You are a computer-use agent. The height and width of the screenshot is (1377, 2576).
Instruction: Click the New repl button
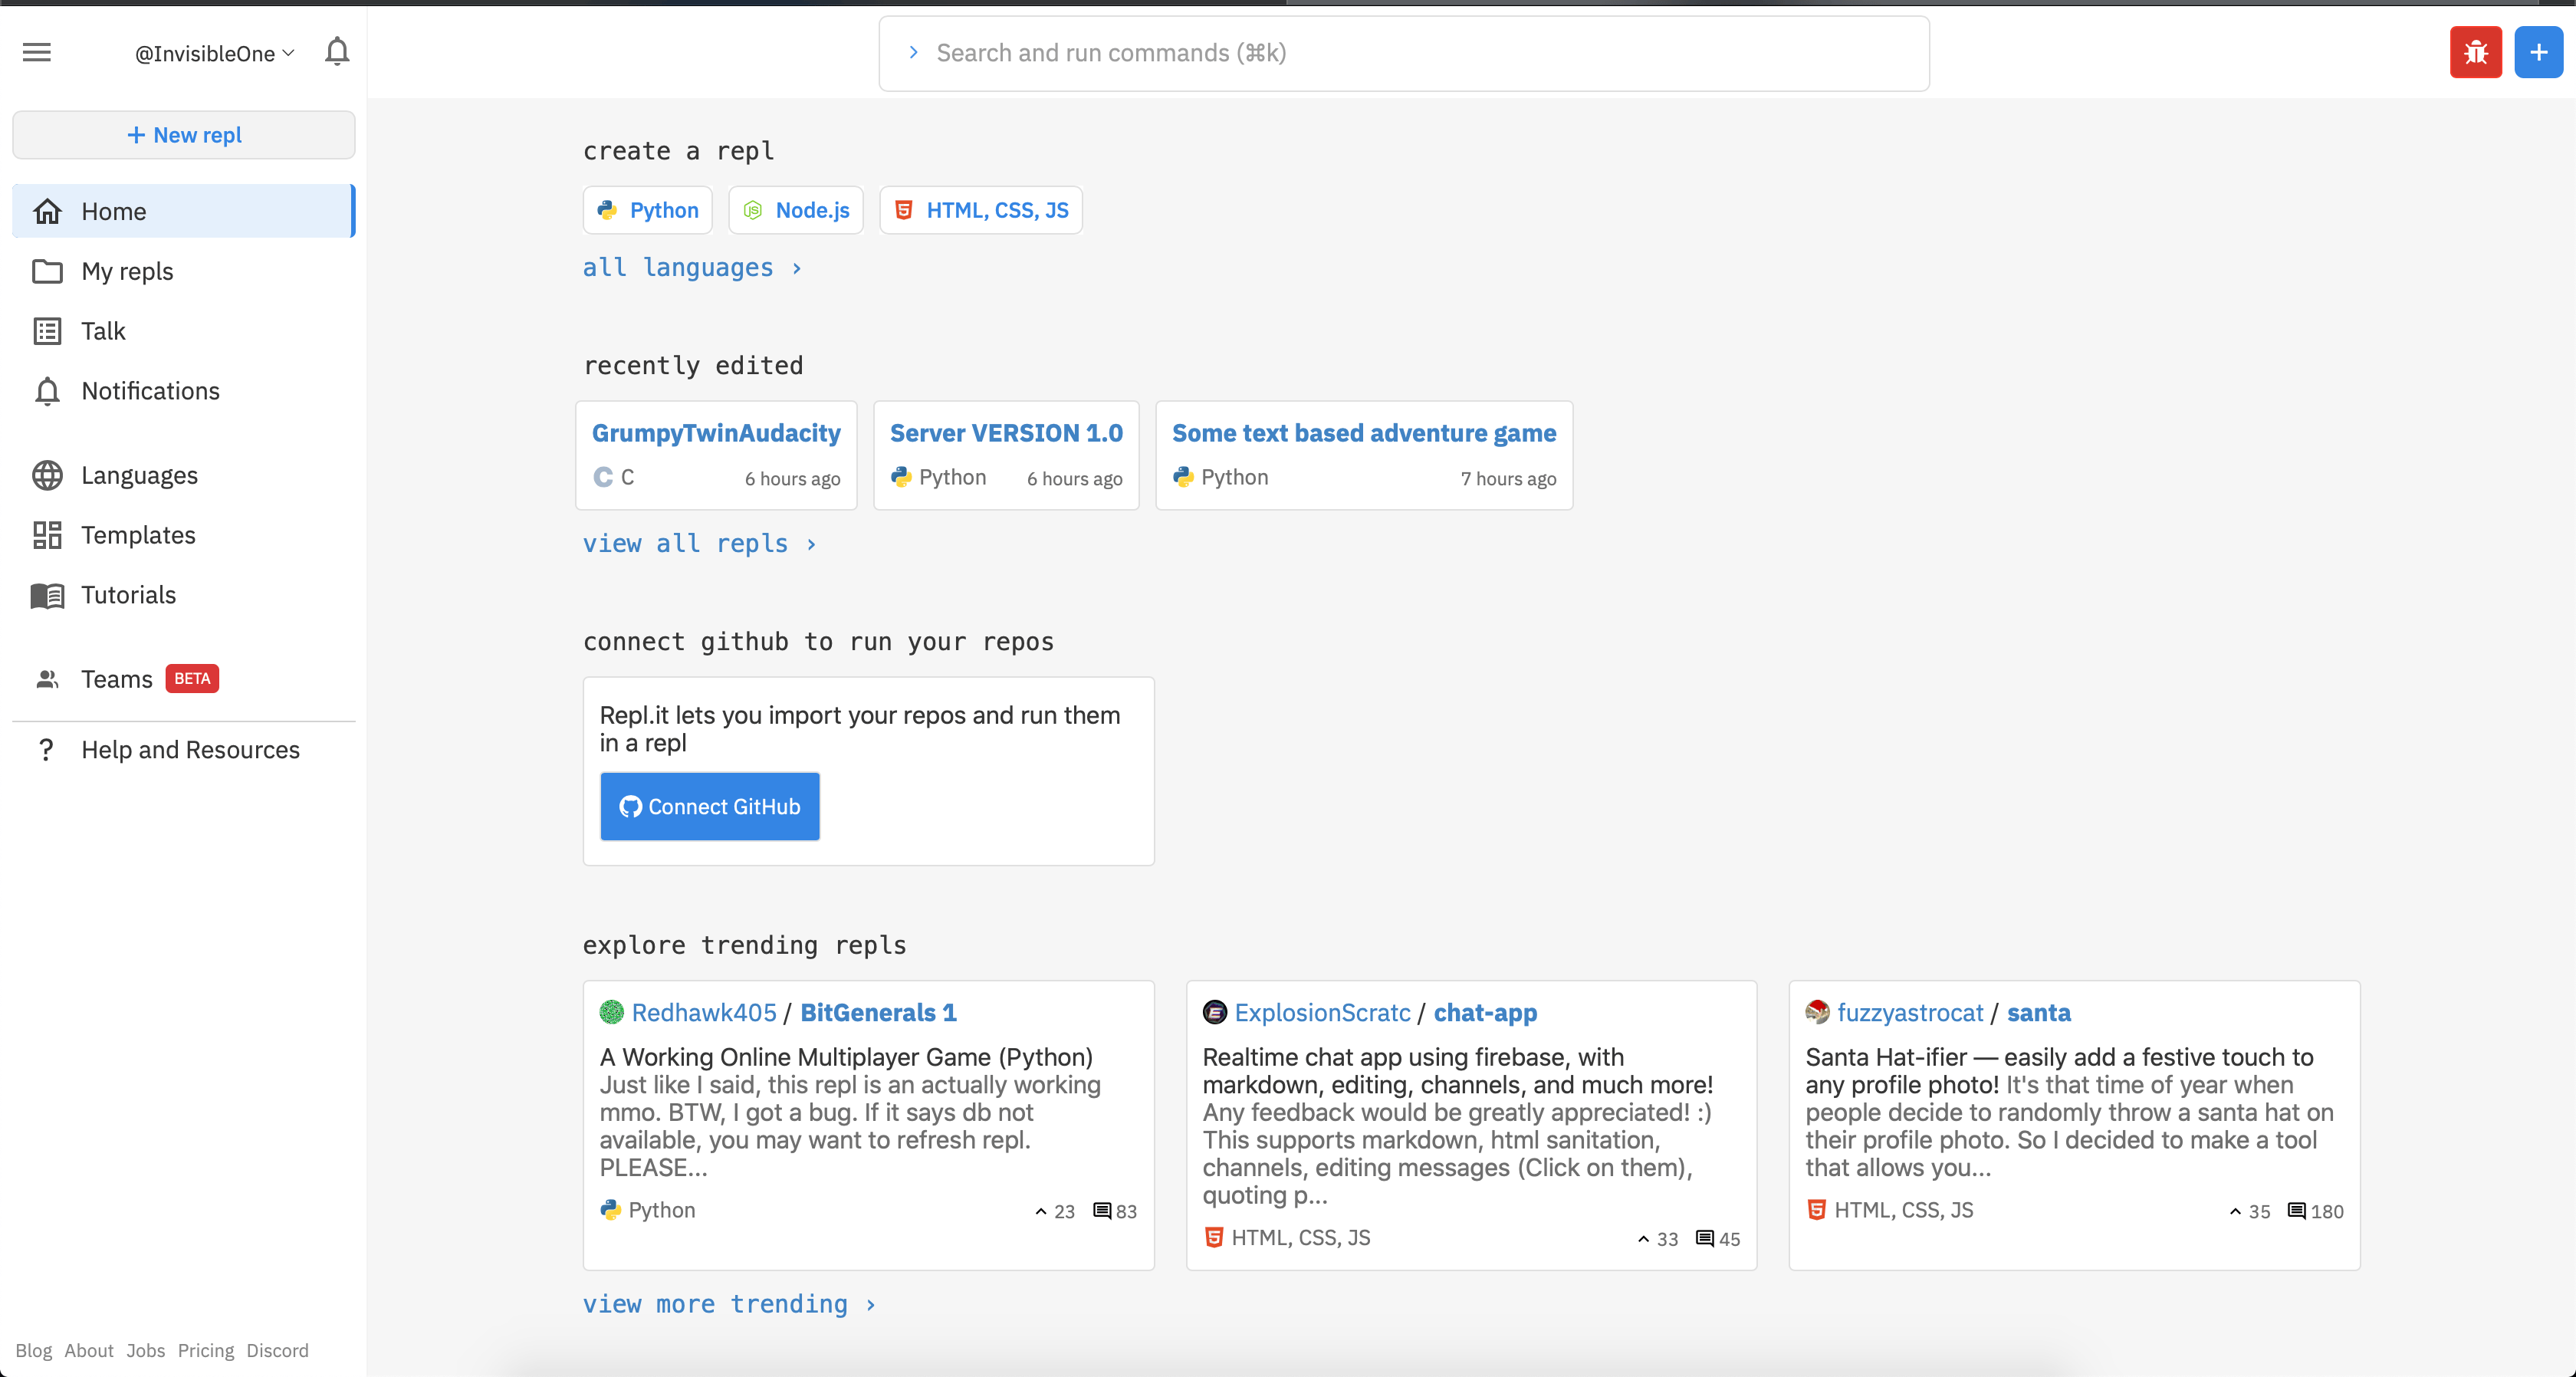coord(184,135)
